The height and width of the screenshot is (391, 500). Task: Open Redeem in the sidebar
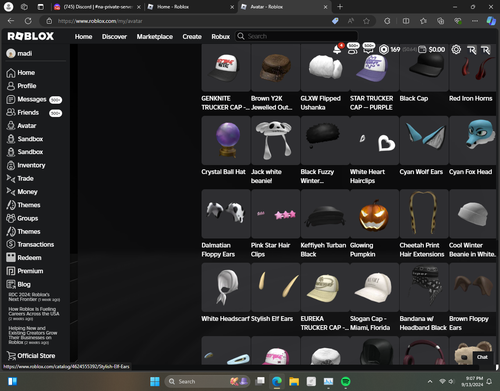(x=24, y=258)
